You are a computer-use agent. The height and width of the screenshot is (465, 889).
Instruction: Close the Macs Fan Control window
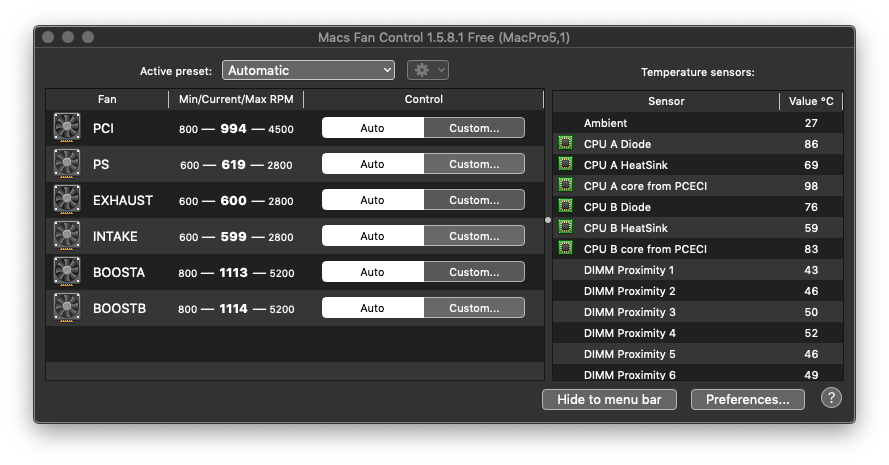48,37
